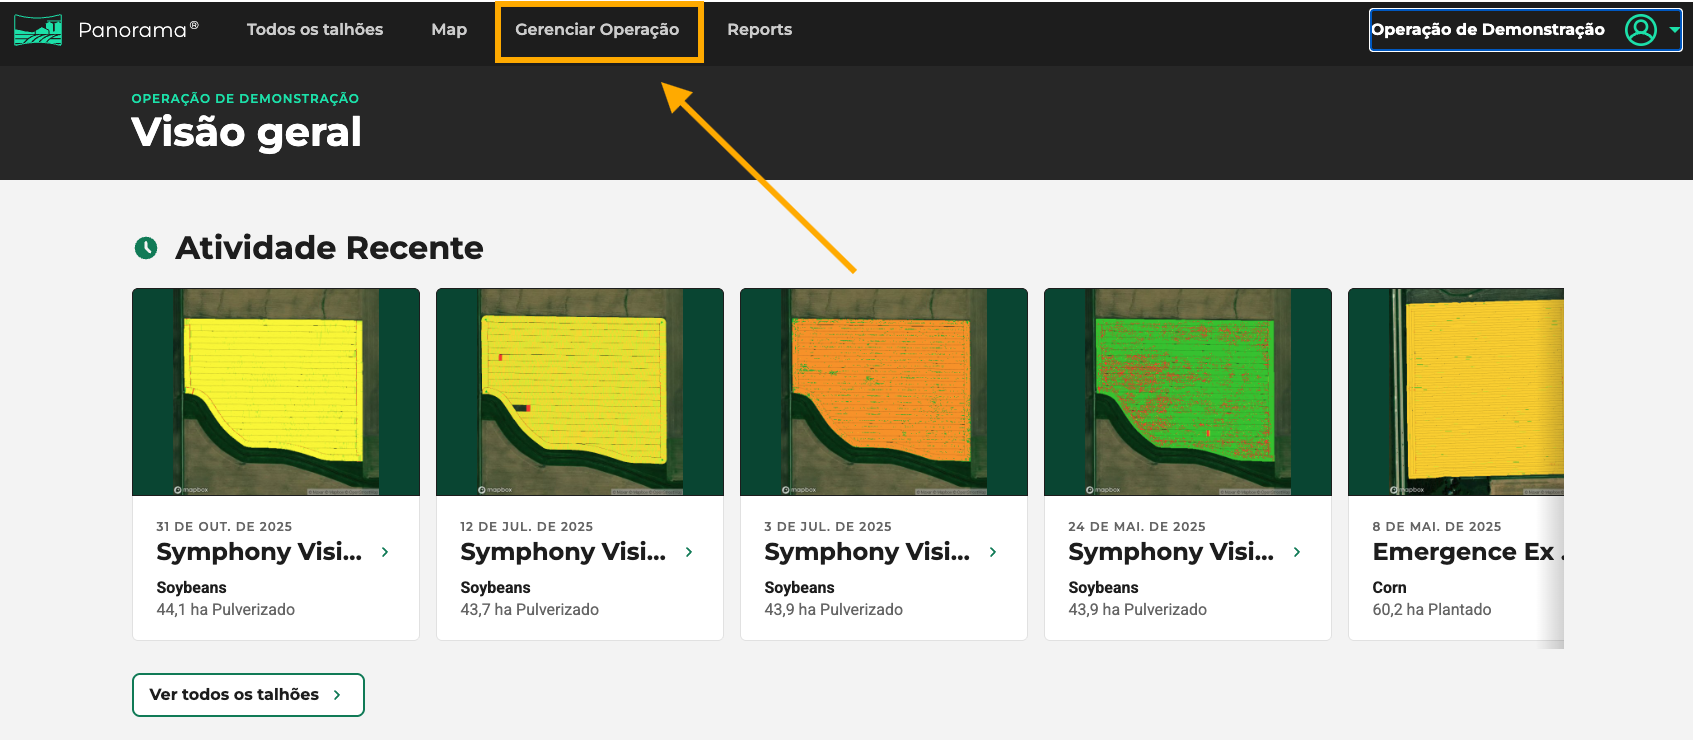Open Gerenciar Operação in the navigation bar
The height and width of the screenshot is (740, 1693).
coord(597,30)
